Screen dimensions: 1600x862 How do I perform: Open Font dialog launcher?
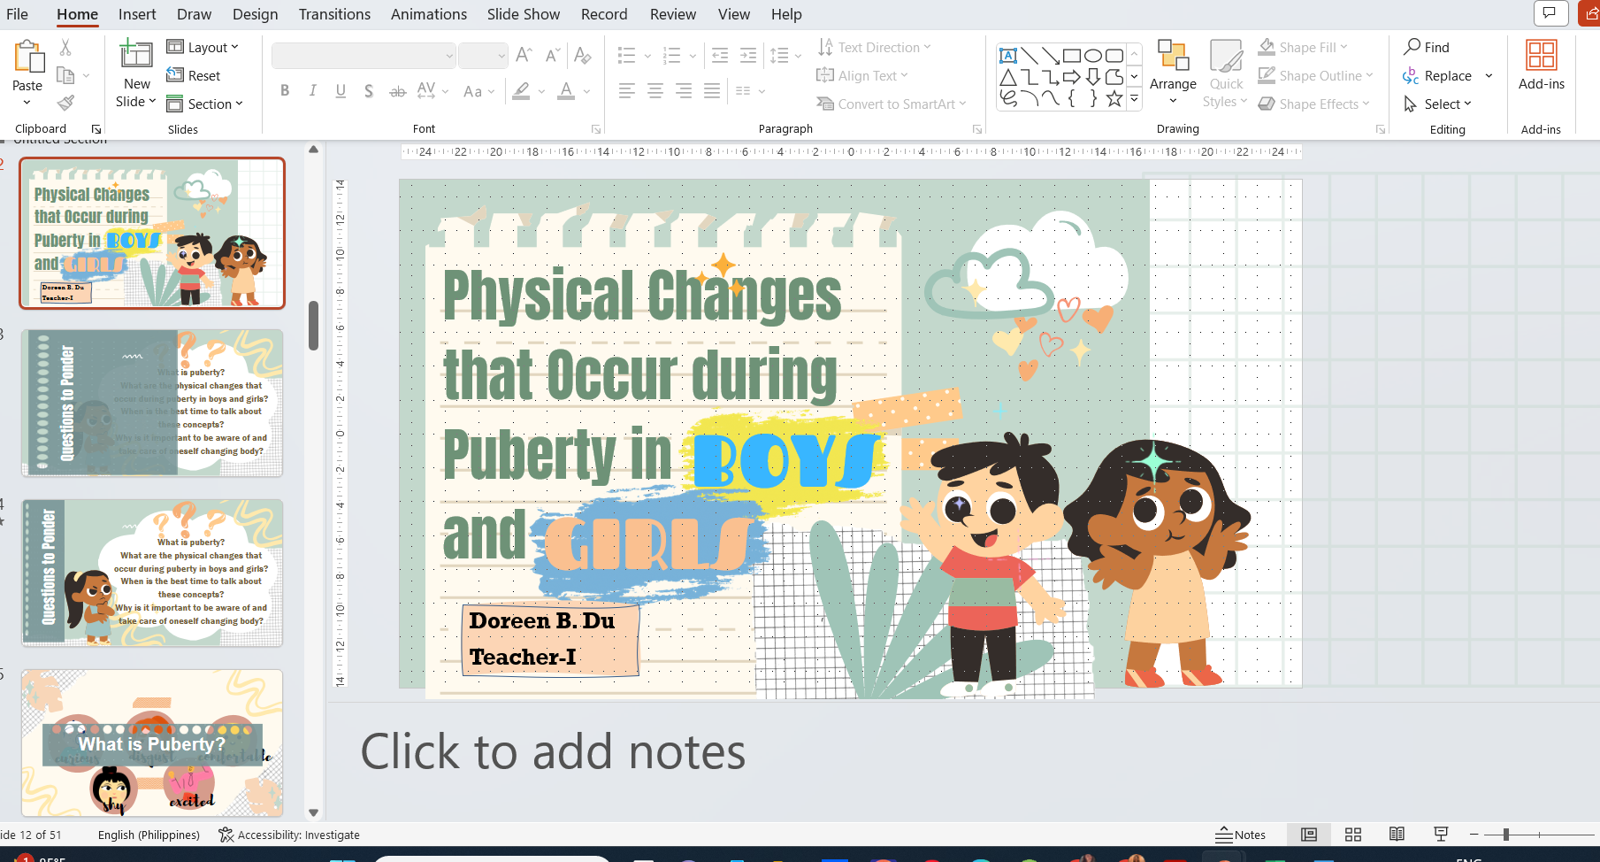pos(596,129)
